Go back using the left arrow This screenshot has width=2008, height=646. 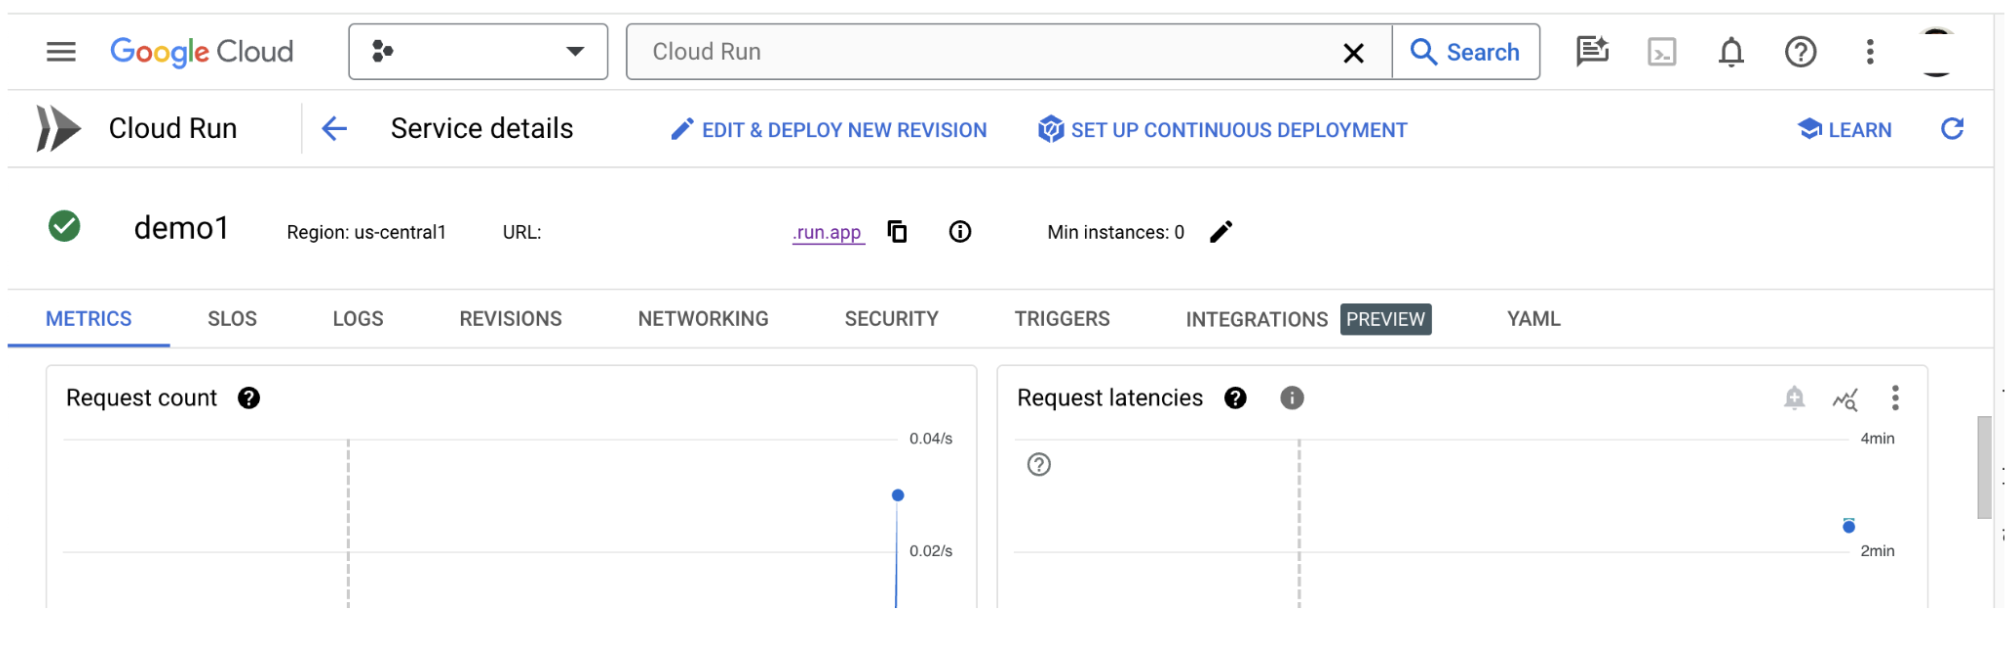tap(334, 129)
